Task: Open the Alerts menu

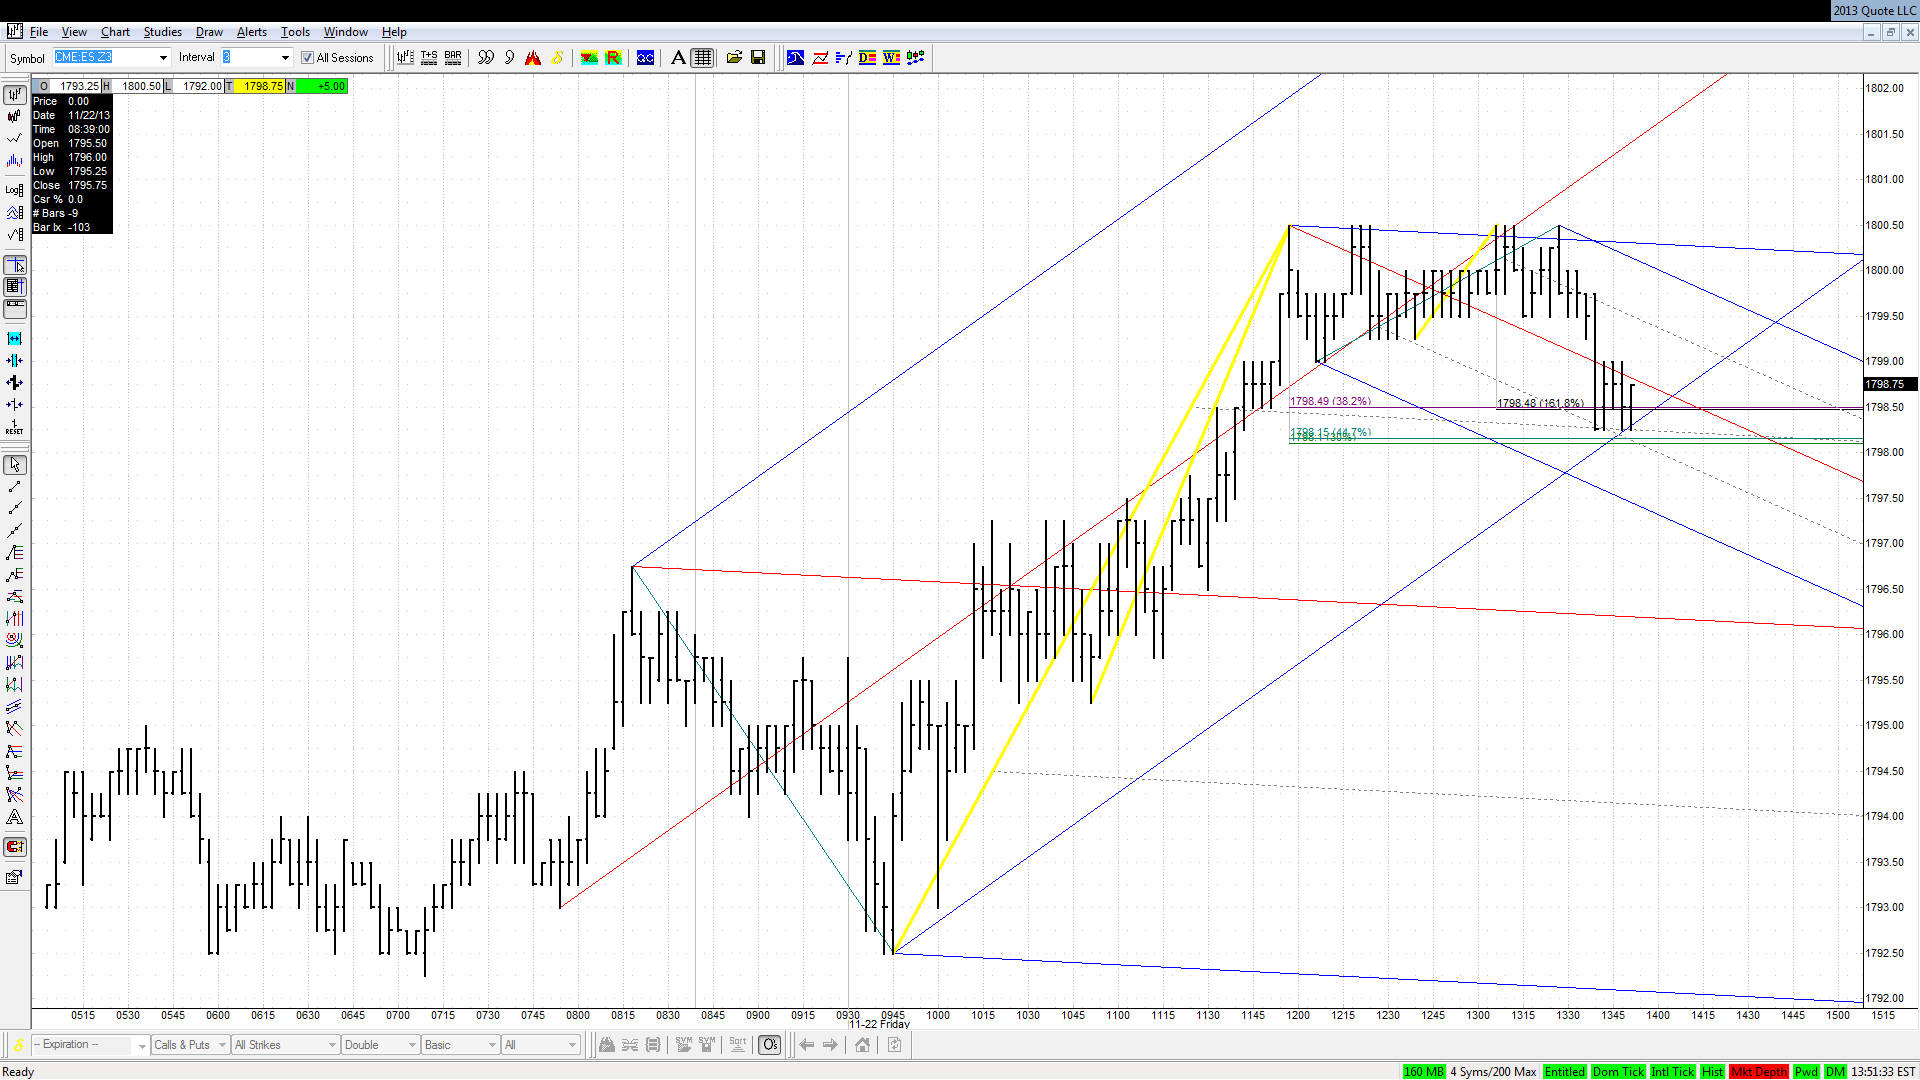Action: tap(252, 32)
